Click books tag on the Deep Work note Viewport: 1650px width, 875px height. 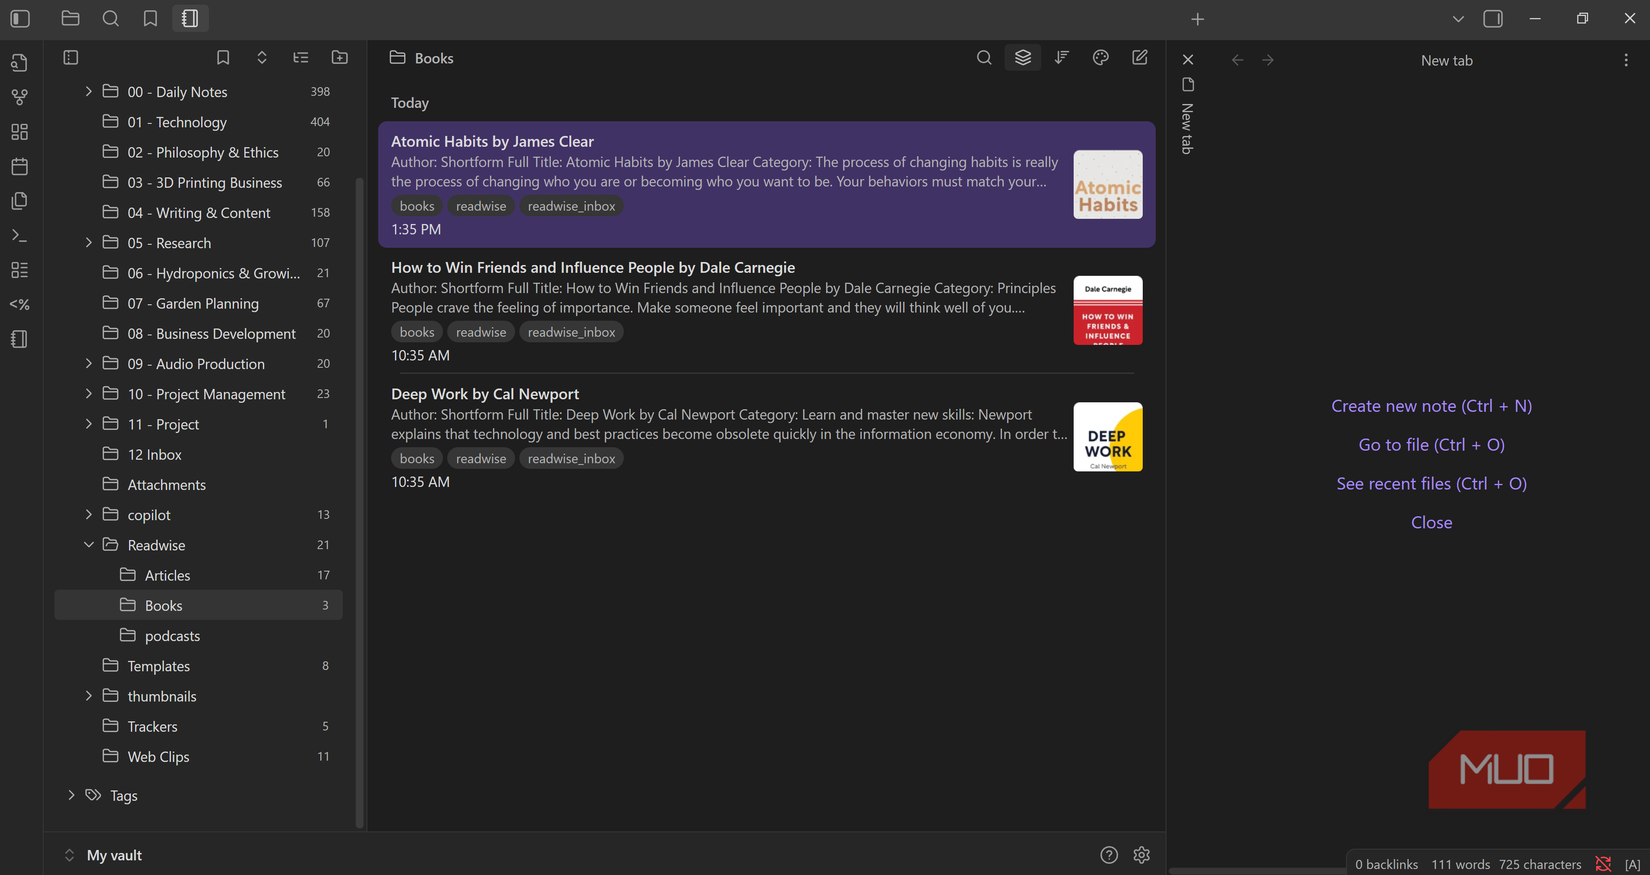[417, 459]
